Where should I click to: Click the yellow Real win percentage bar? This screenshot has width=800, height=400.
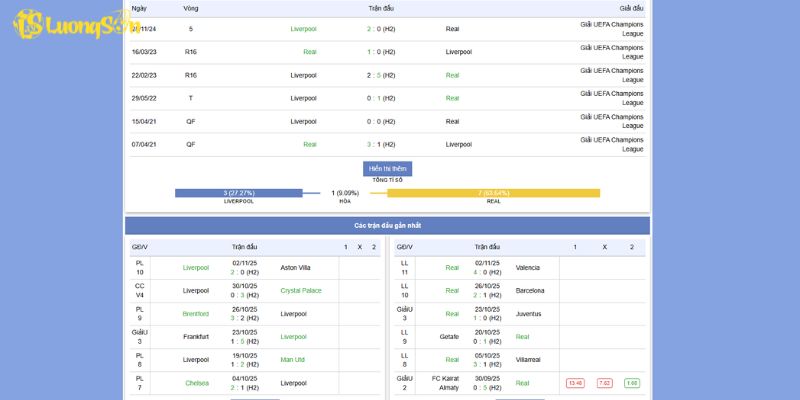click(x=493, y=193)
